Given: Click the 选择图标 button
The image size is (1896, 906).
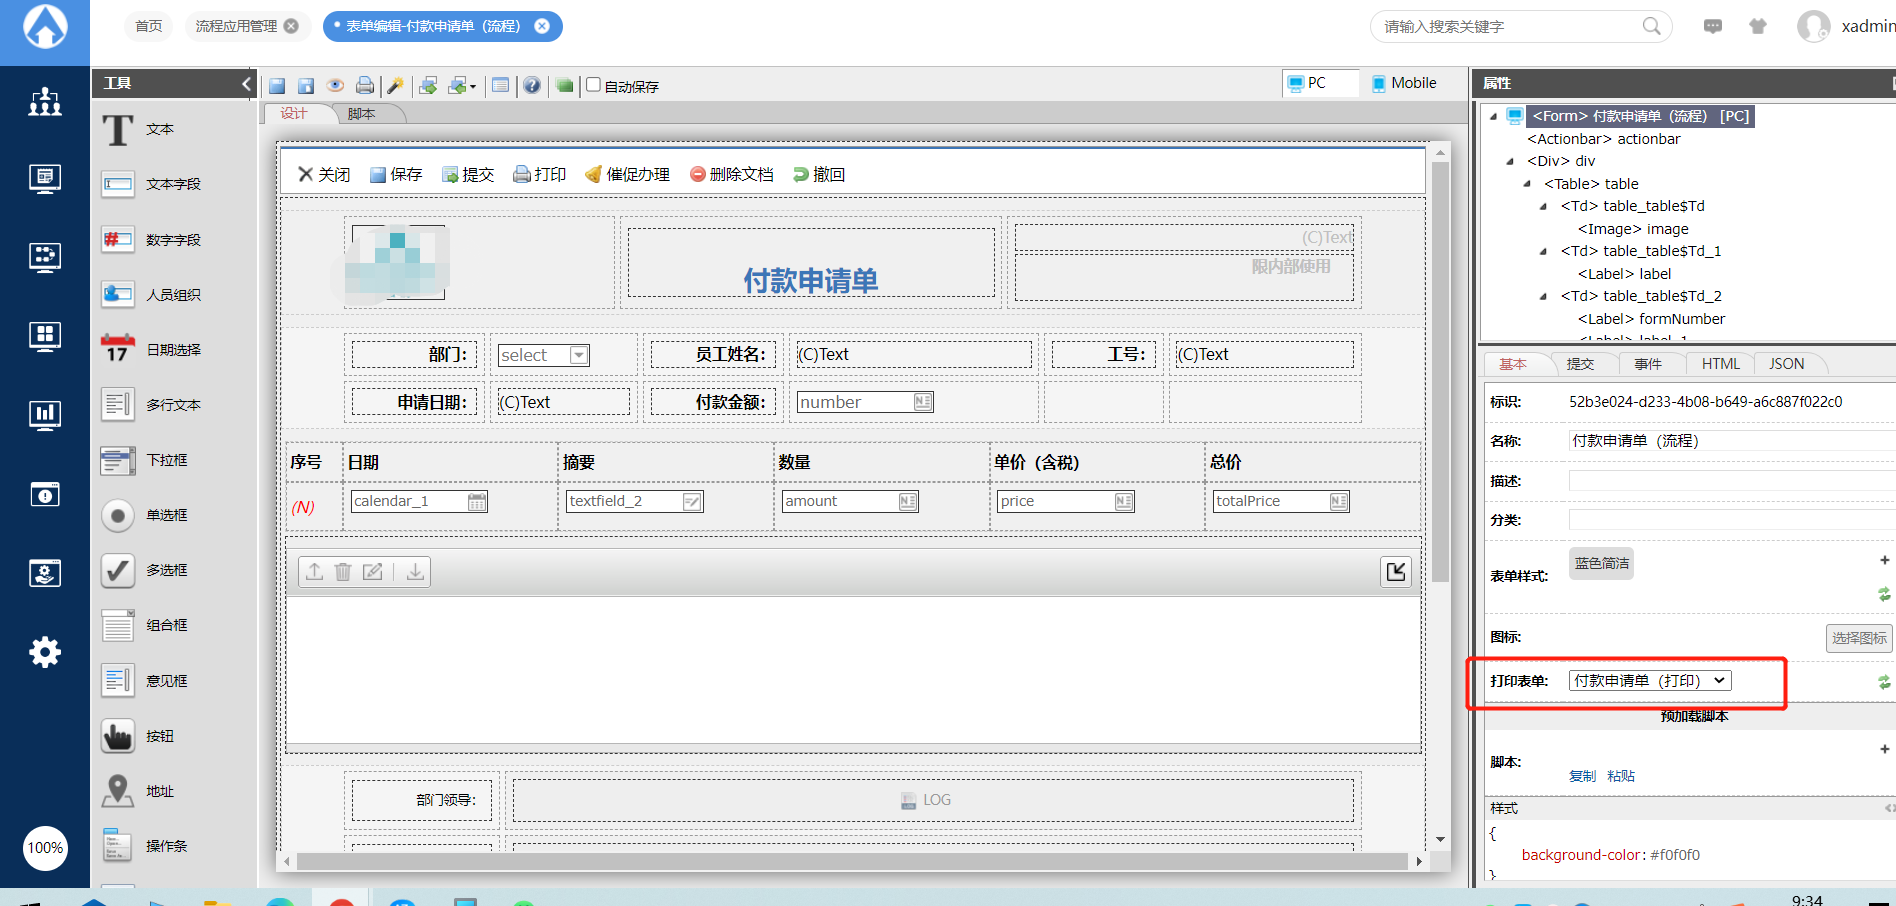Looking at the screenshot, I should click(1858, 638).
